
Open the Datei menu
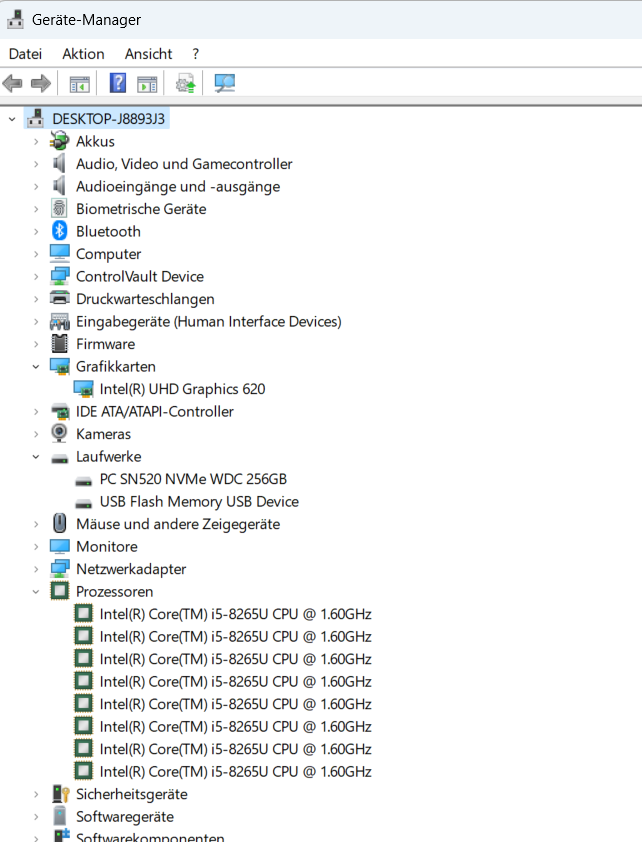point(25,54)
